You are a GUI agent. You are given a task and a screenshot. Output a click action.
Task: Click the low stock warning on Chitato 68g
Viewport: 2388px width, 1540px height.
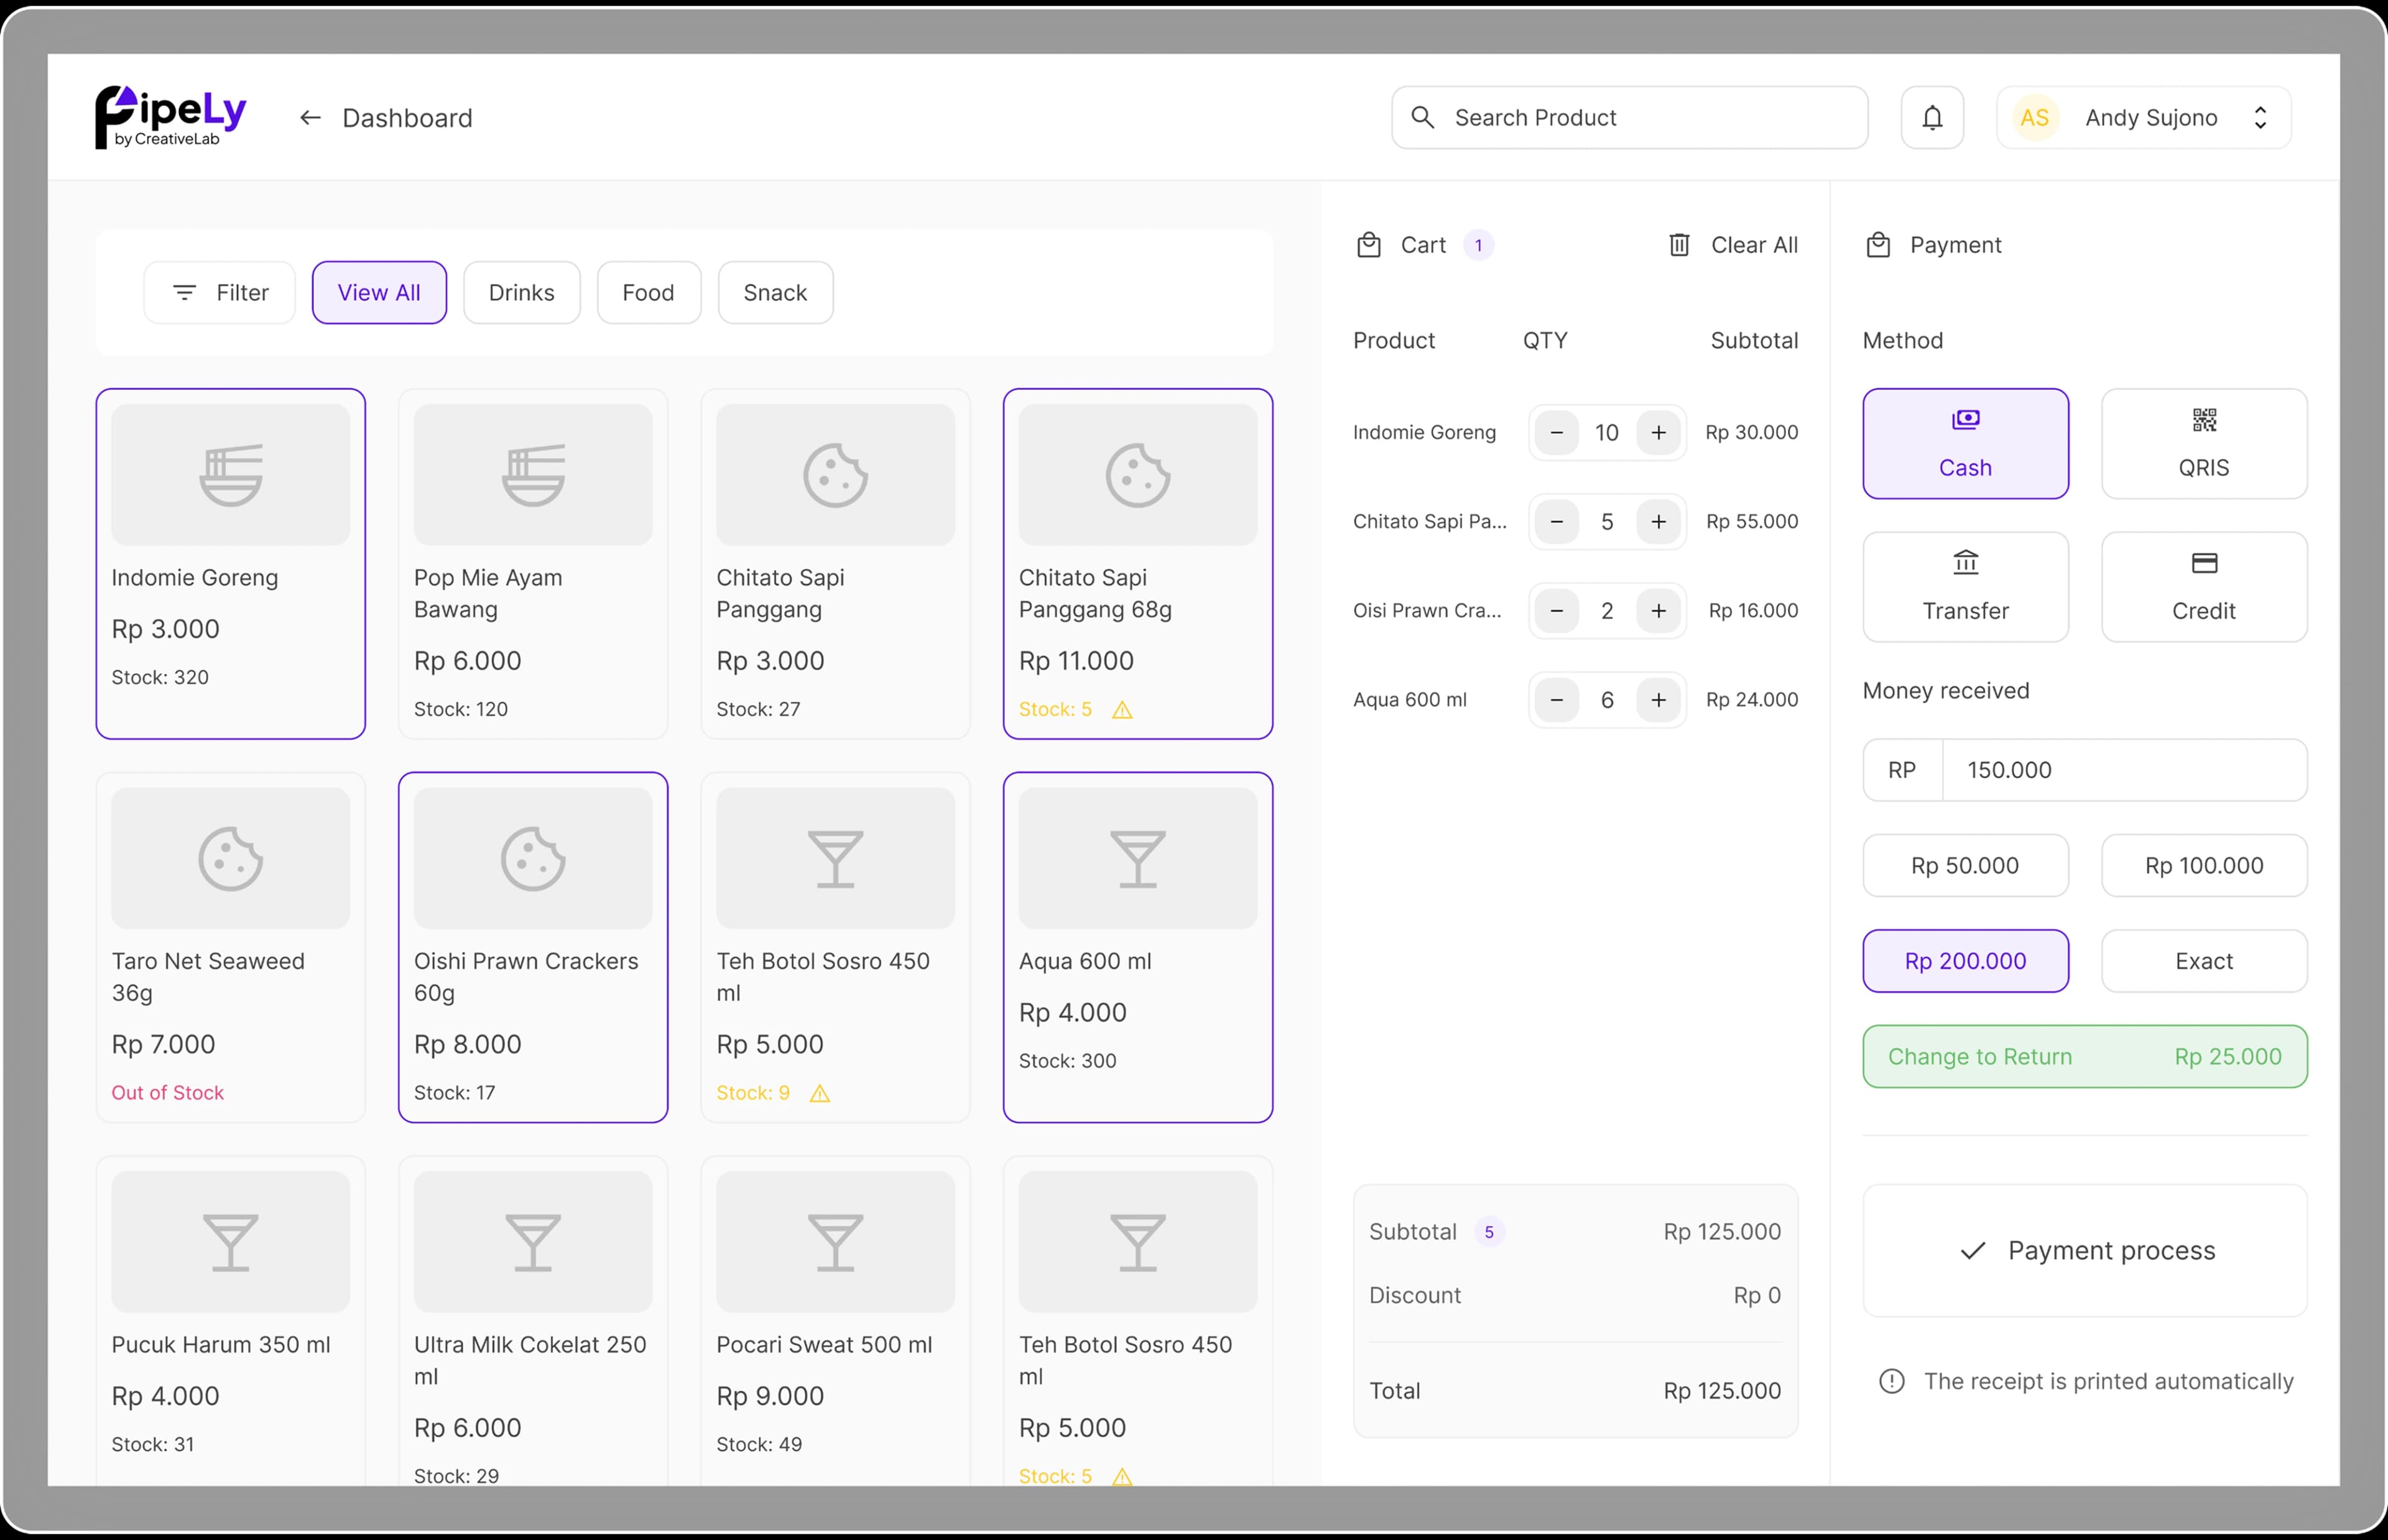[x=1122, y=709]
